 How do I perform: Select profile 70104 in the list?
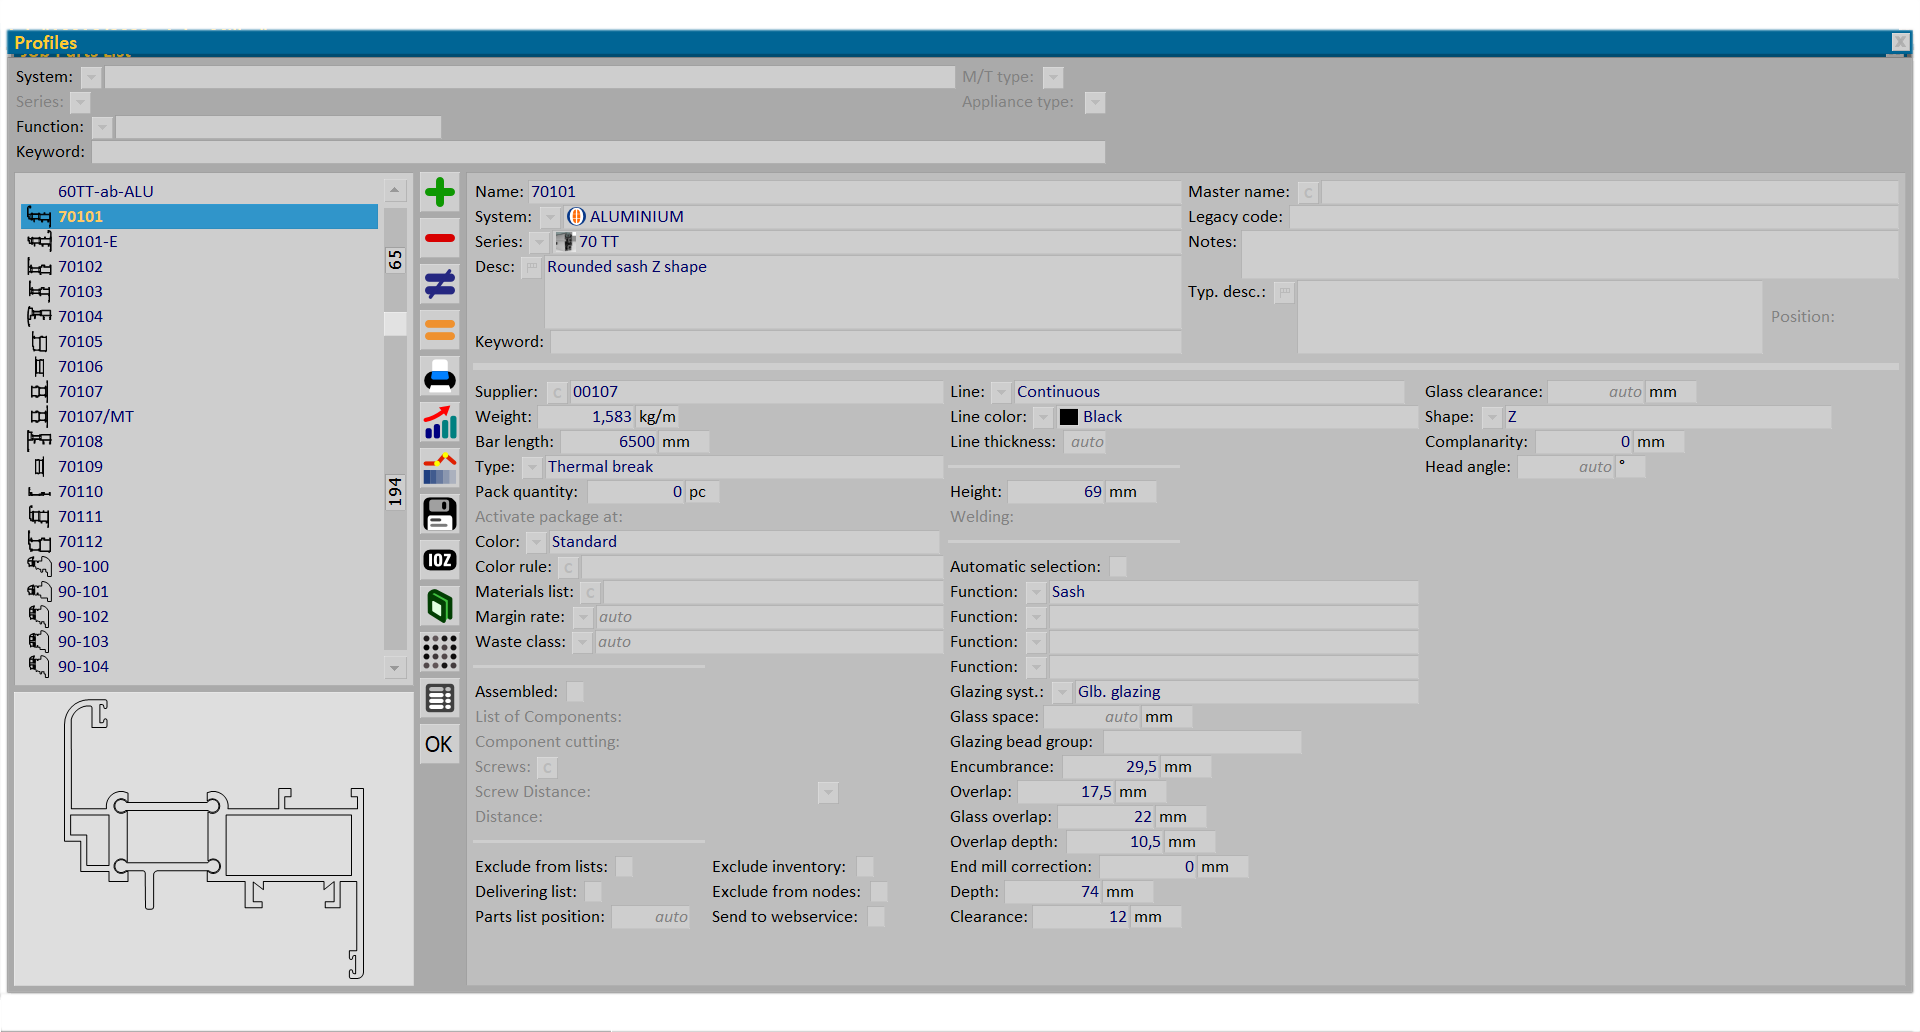click(x=80, y=317)
